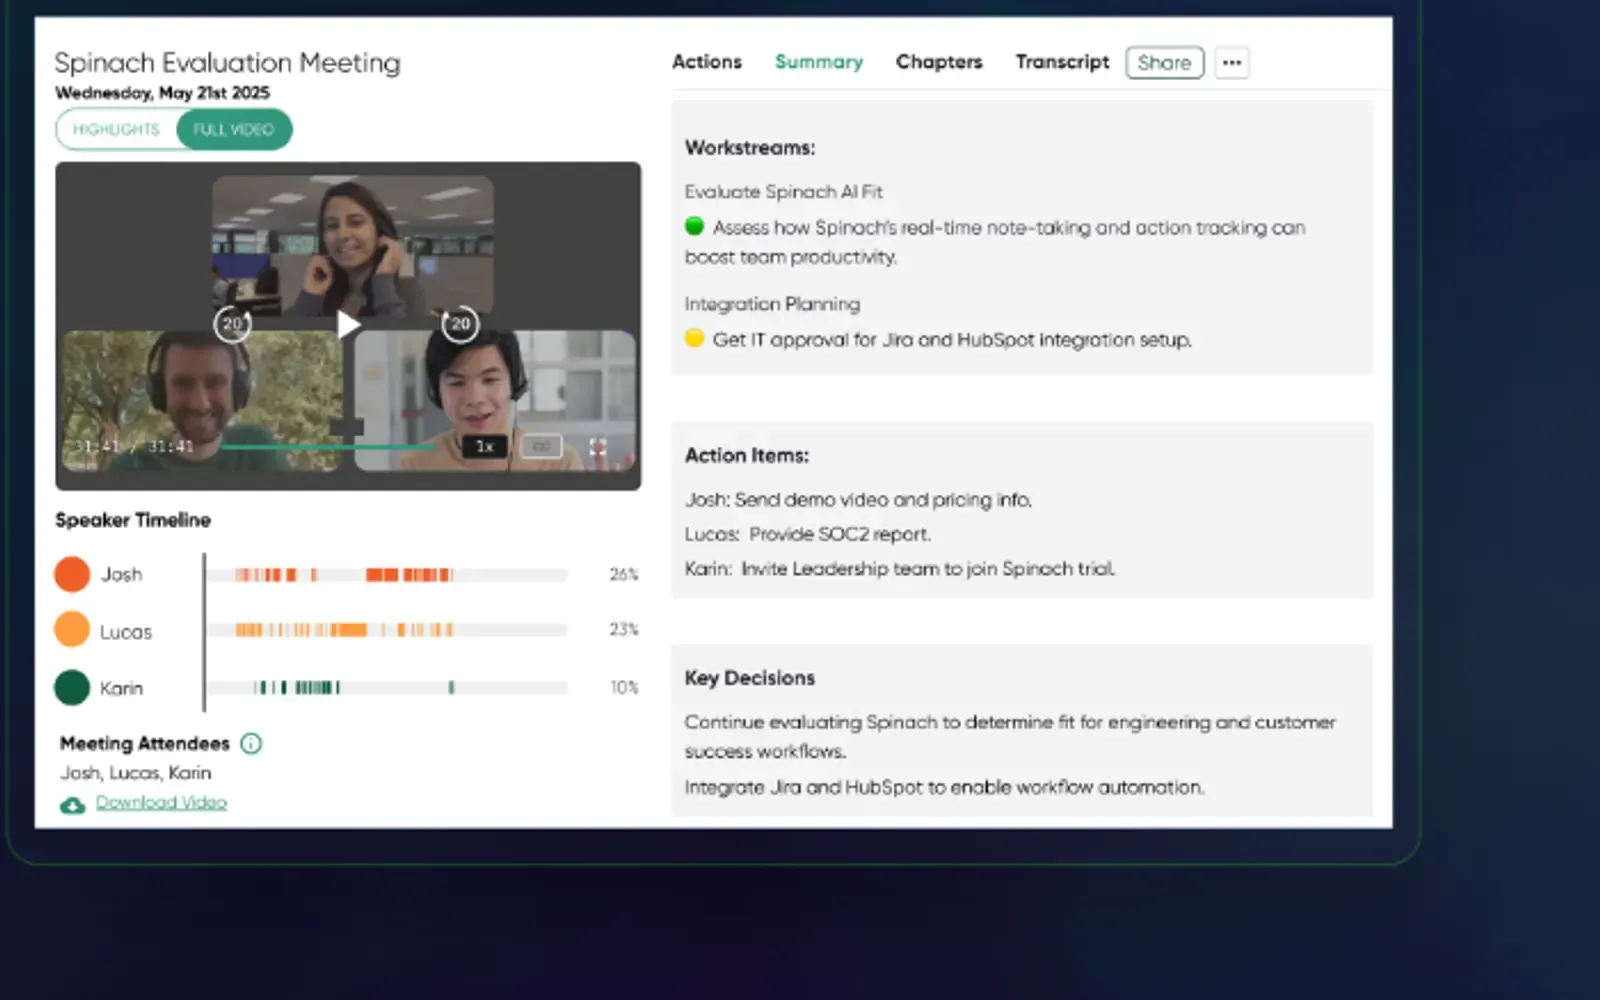Image resolution: width=1600 pixels, height=1000 pixels.
Task: Click Lucas's speaker timeline bar
Action: tap(387, 630)
